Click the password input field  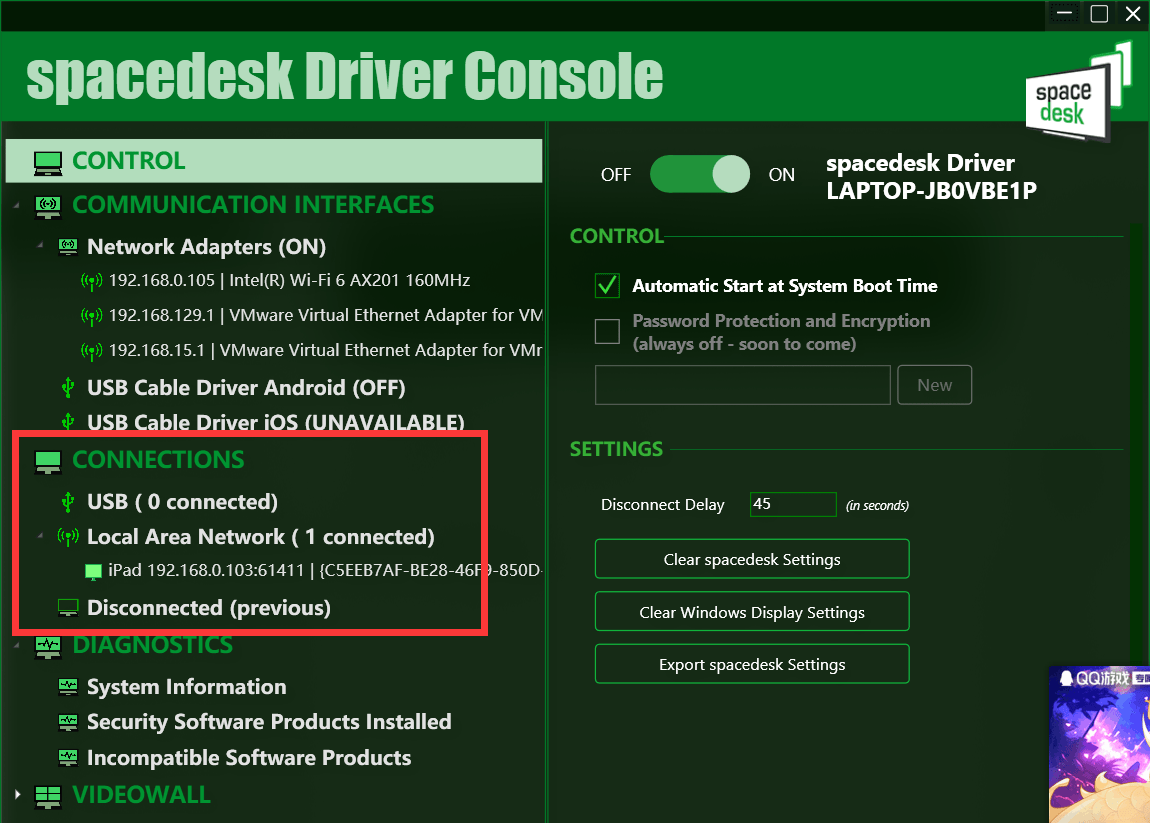tap(742, 385)
